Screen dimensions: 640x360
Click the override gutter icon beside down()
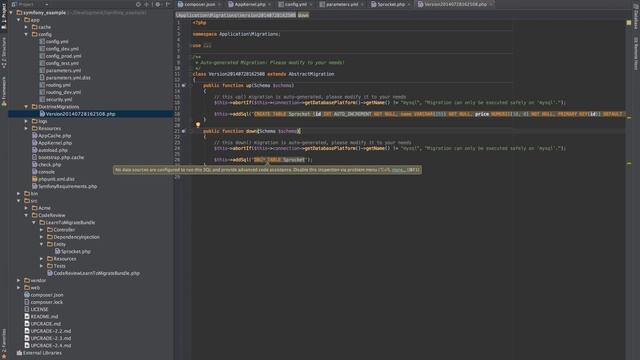point(183,131)
